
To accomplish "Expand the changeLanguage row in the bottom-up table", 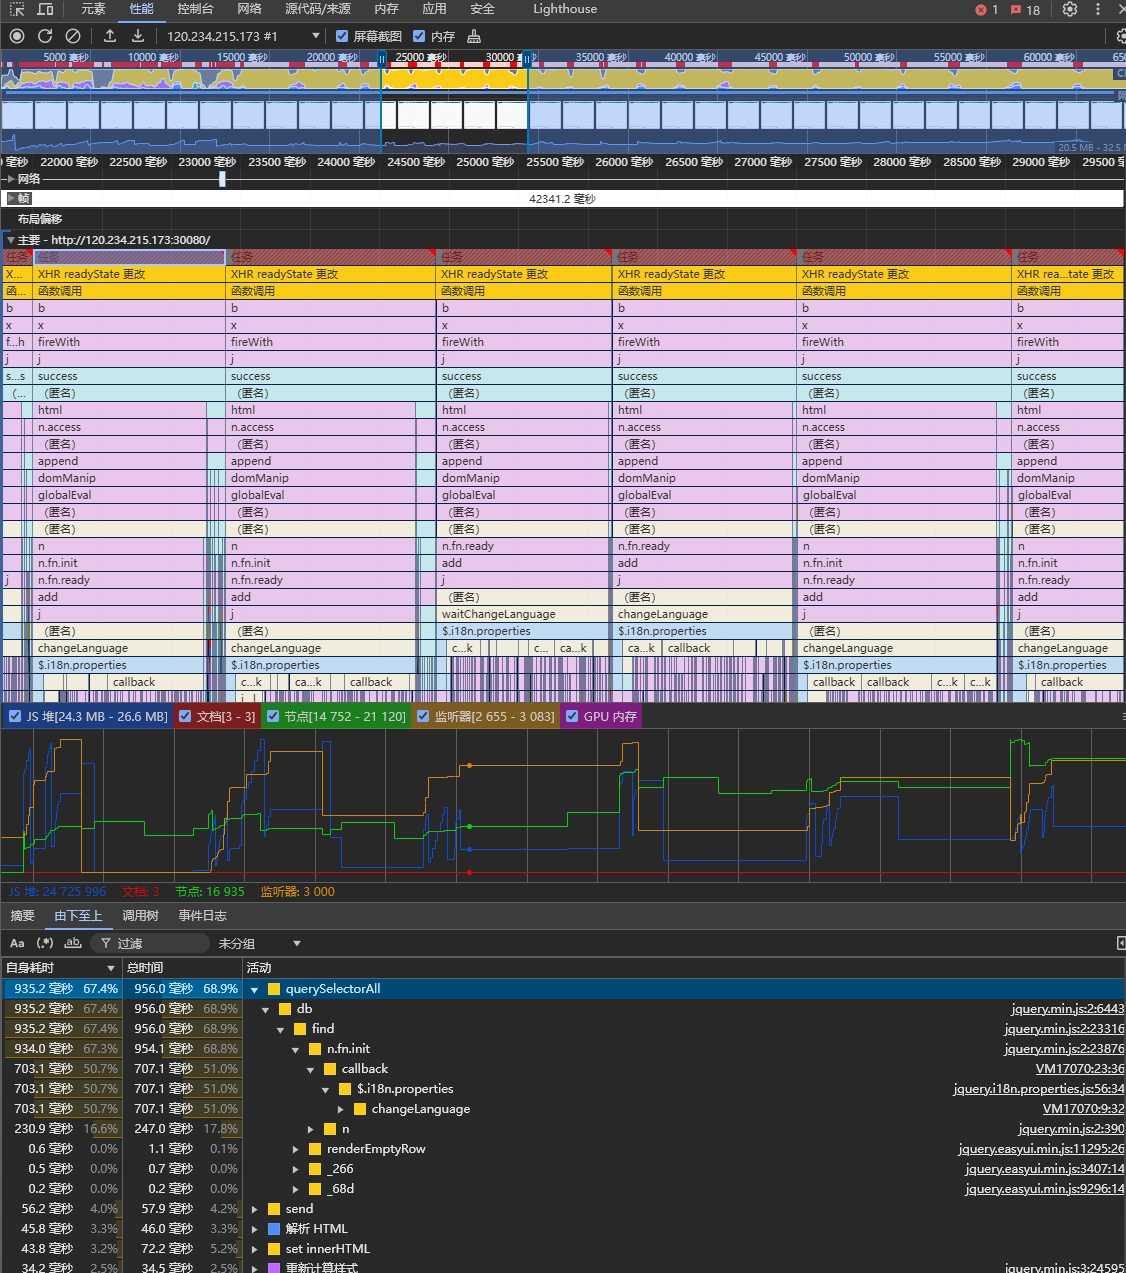I will tap(341, 1109).
